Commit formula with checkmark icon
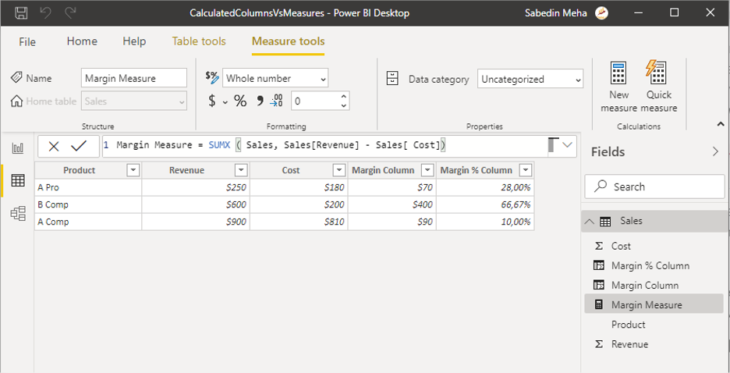The image size is (730, 373). point(79,146)
